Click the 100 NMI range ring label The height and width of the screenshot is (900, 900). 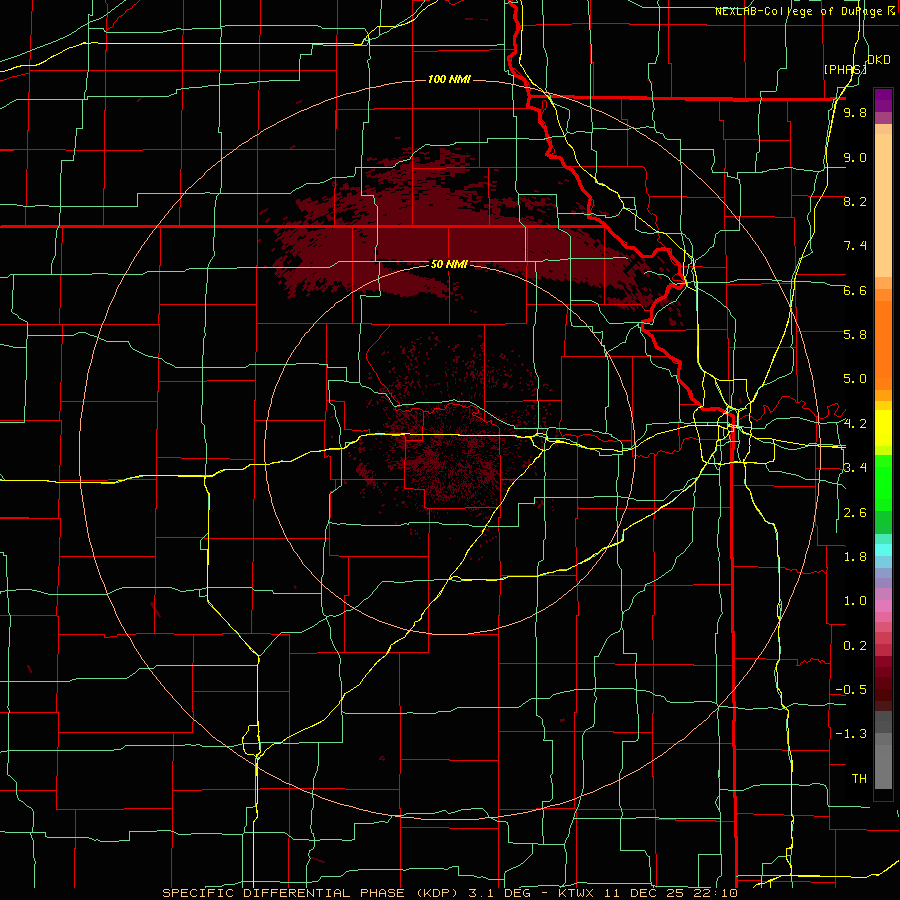[449, 79]
